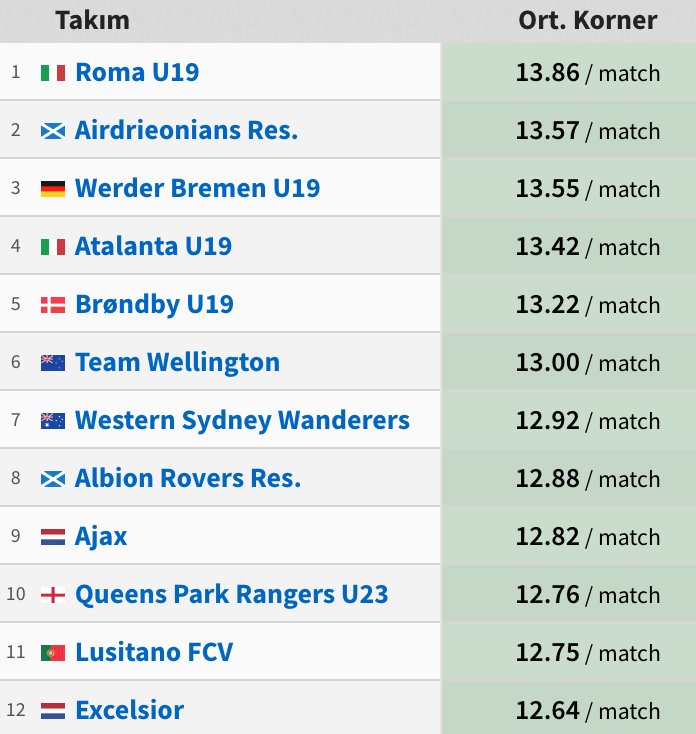Click the Dutch flag beside Ajax
Screen dimensions: 696x734
coord(53,537)
